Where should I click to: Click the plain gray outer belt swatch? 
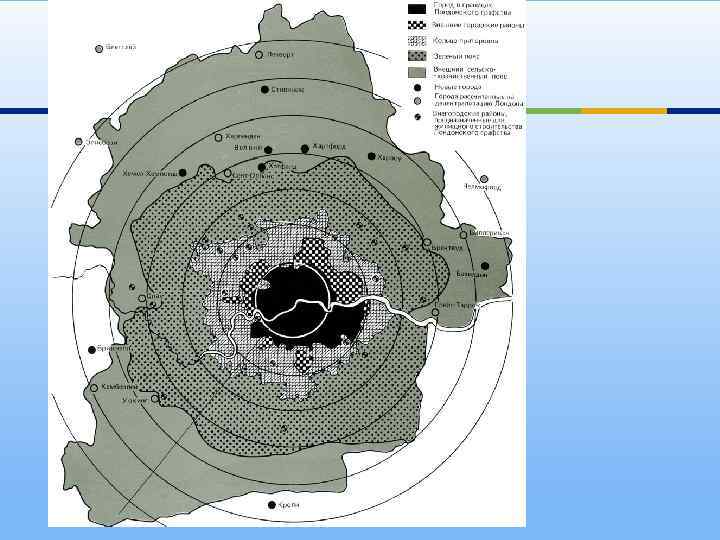click(416, 73)
